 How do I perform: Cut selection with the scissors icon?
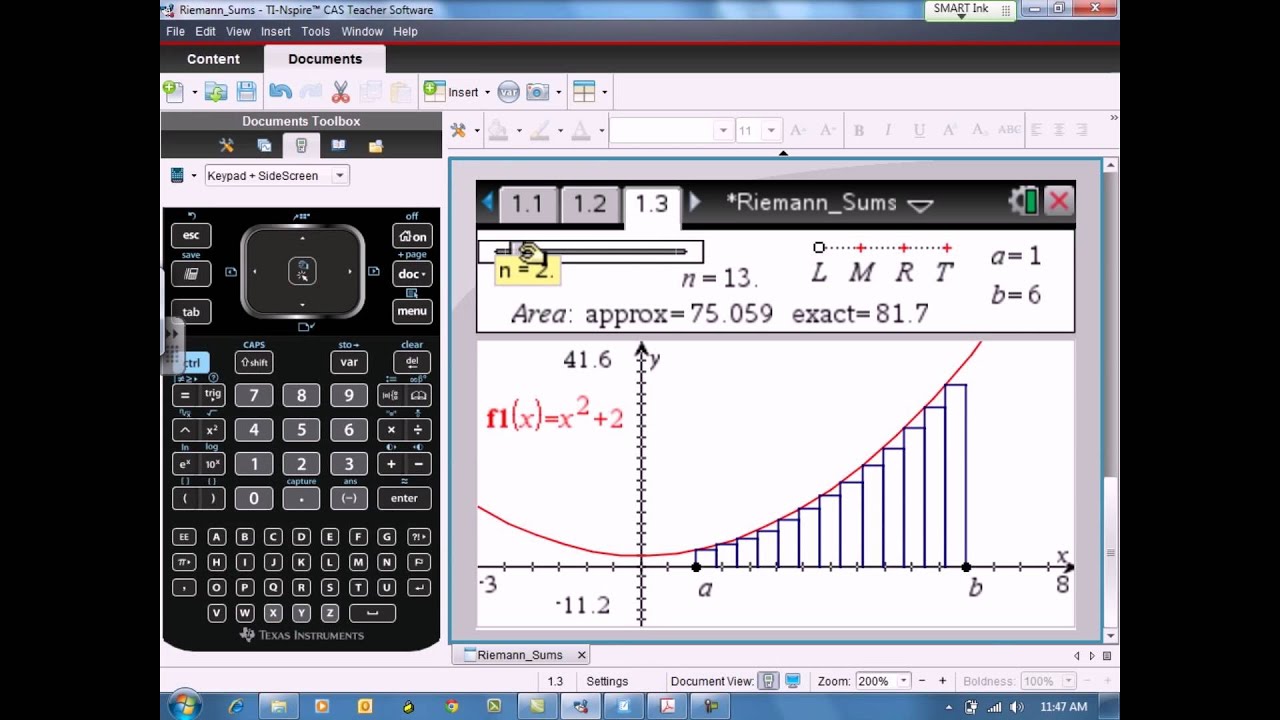[341, 92]
